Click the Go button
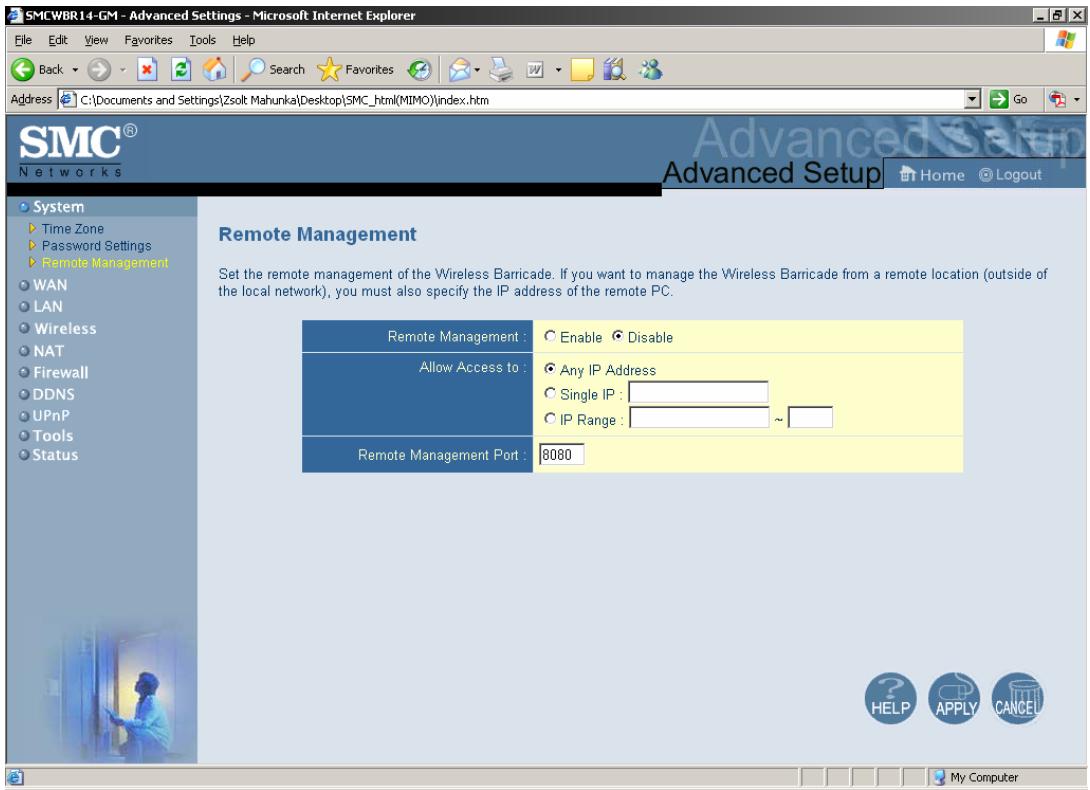The height and width of the screenshot is (790, 1090). pyautogui.click(x=1009, y=99)
